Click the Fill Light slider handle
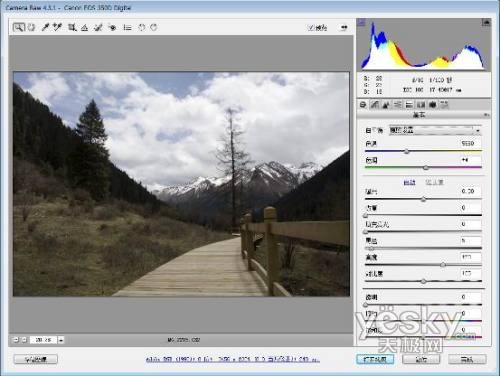Image resolution: width=500 pixels, height=376 pixels. 366,232
